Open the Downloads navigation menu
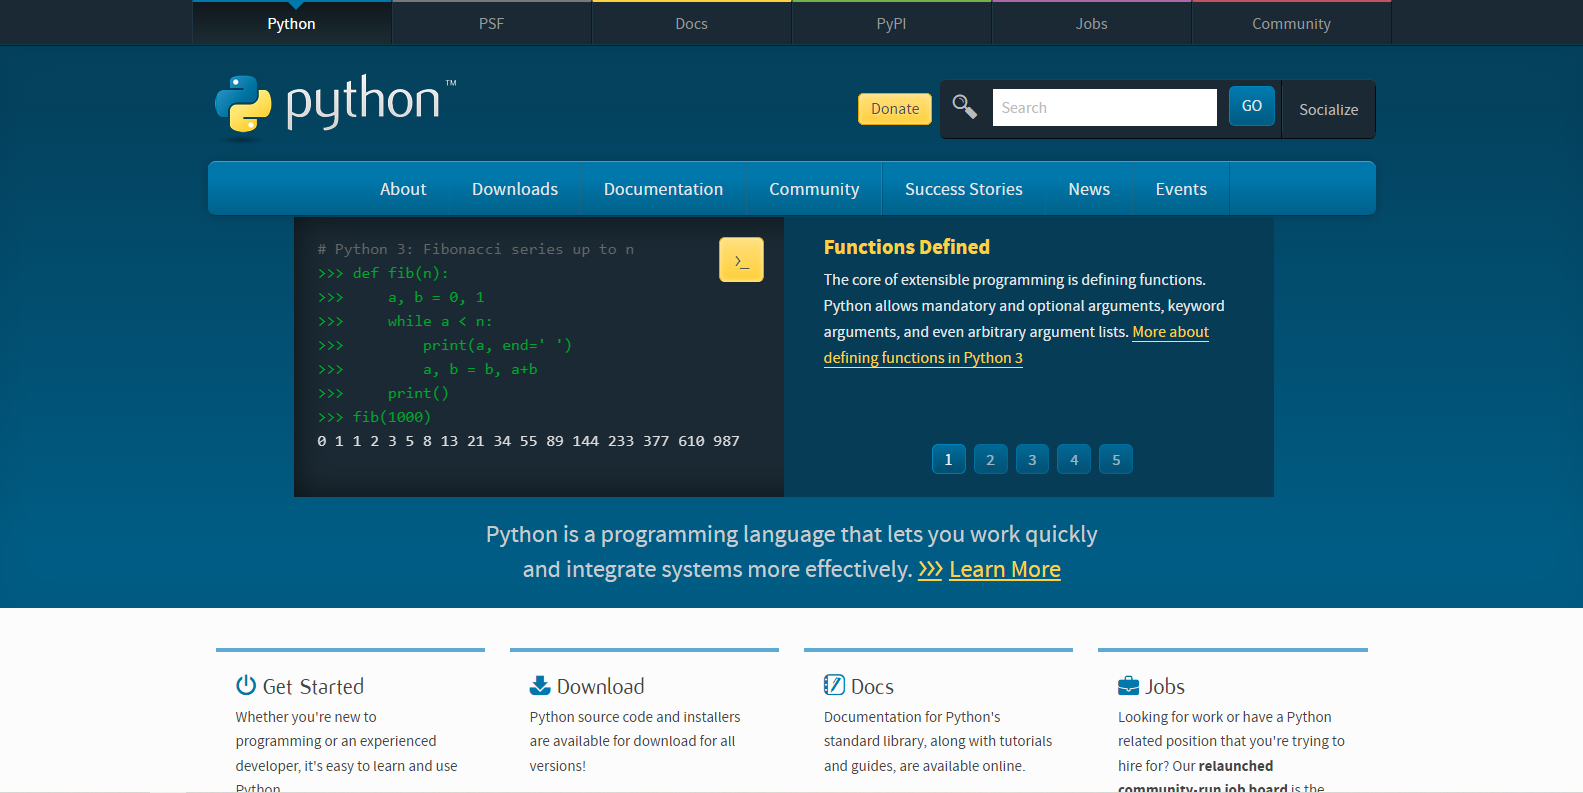This screenshot has width=1583, height=793. [515, 189]
